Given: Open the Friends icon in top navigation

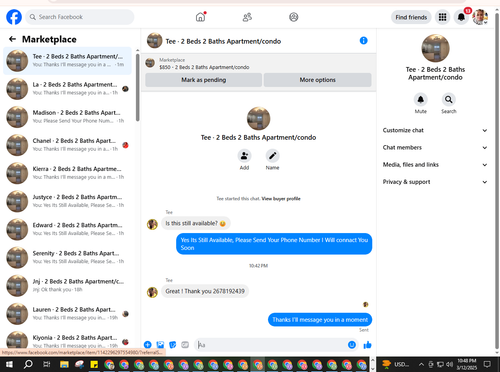Looking at the screenshot, I should pyautogui.click(x=247, y=17).
